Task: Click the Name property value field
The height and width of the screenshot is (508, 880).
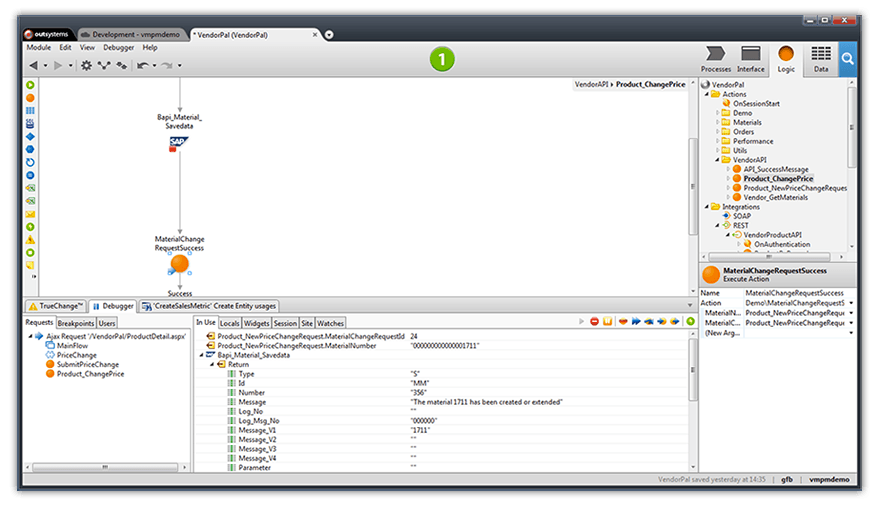Action: tap(799, 293)
